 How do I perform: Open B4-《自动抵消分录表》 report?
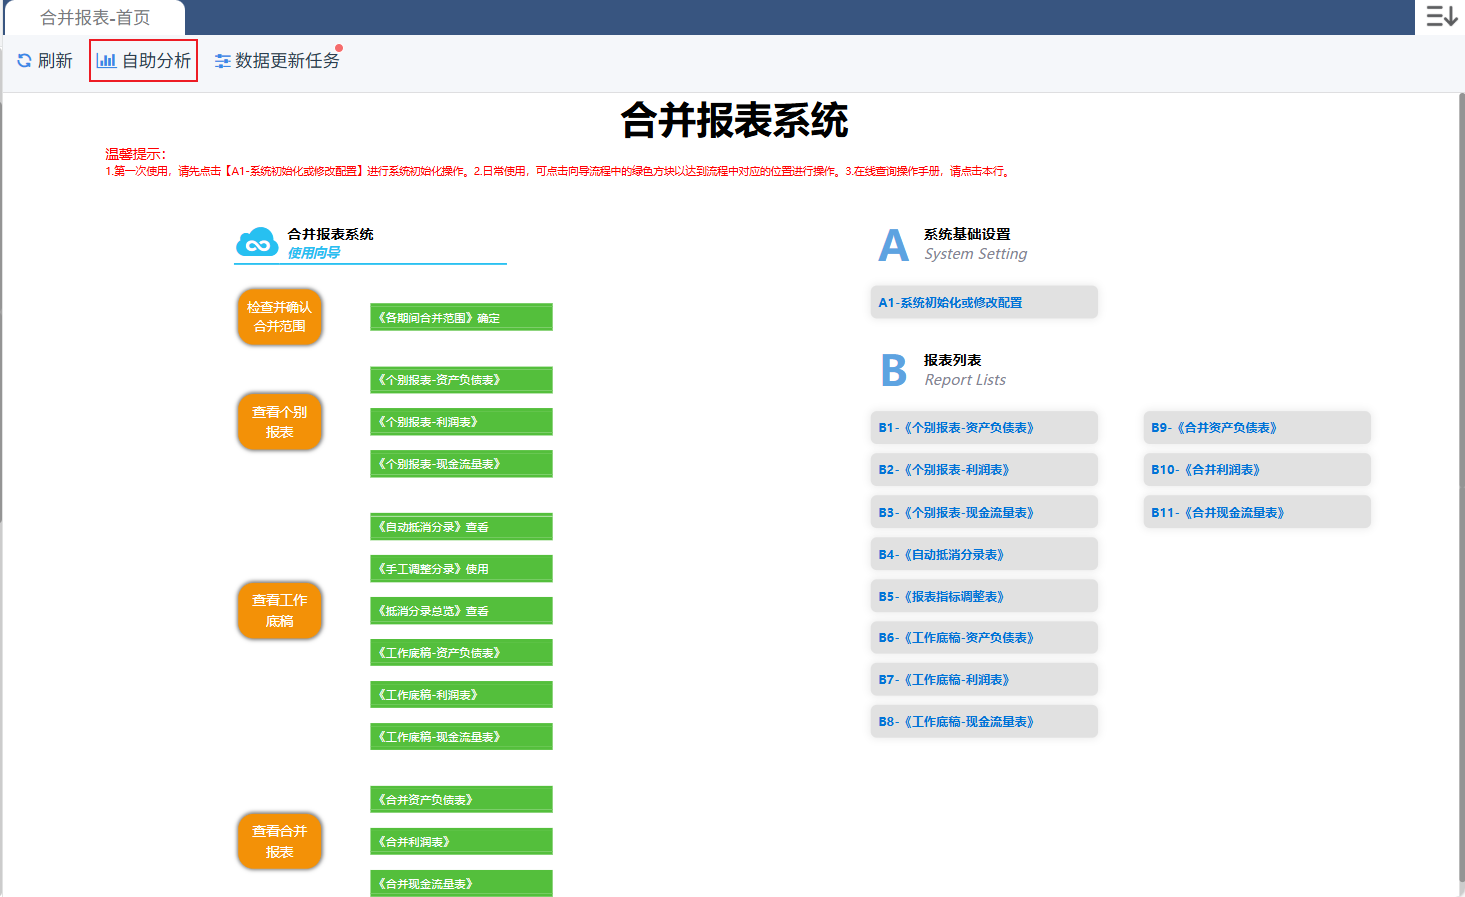983,554
